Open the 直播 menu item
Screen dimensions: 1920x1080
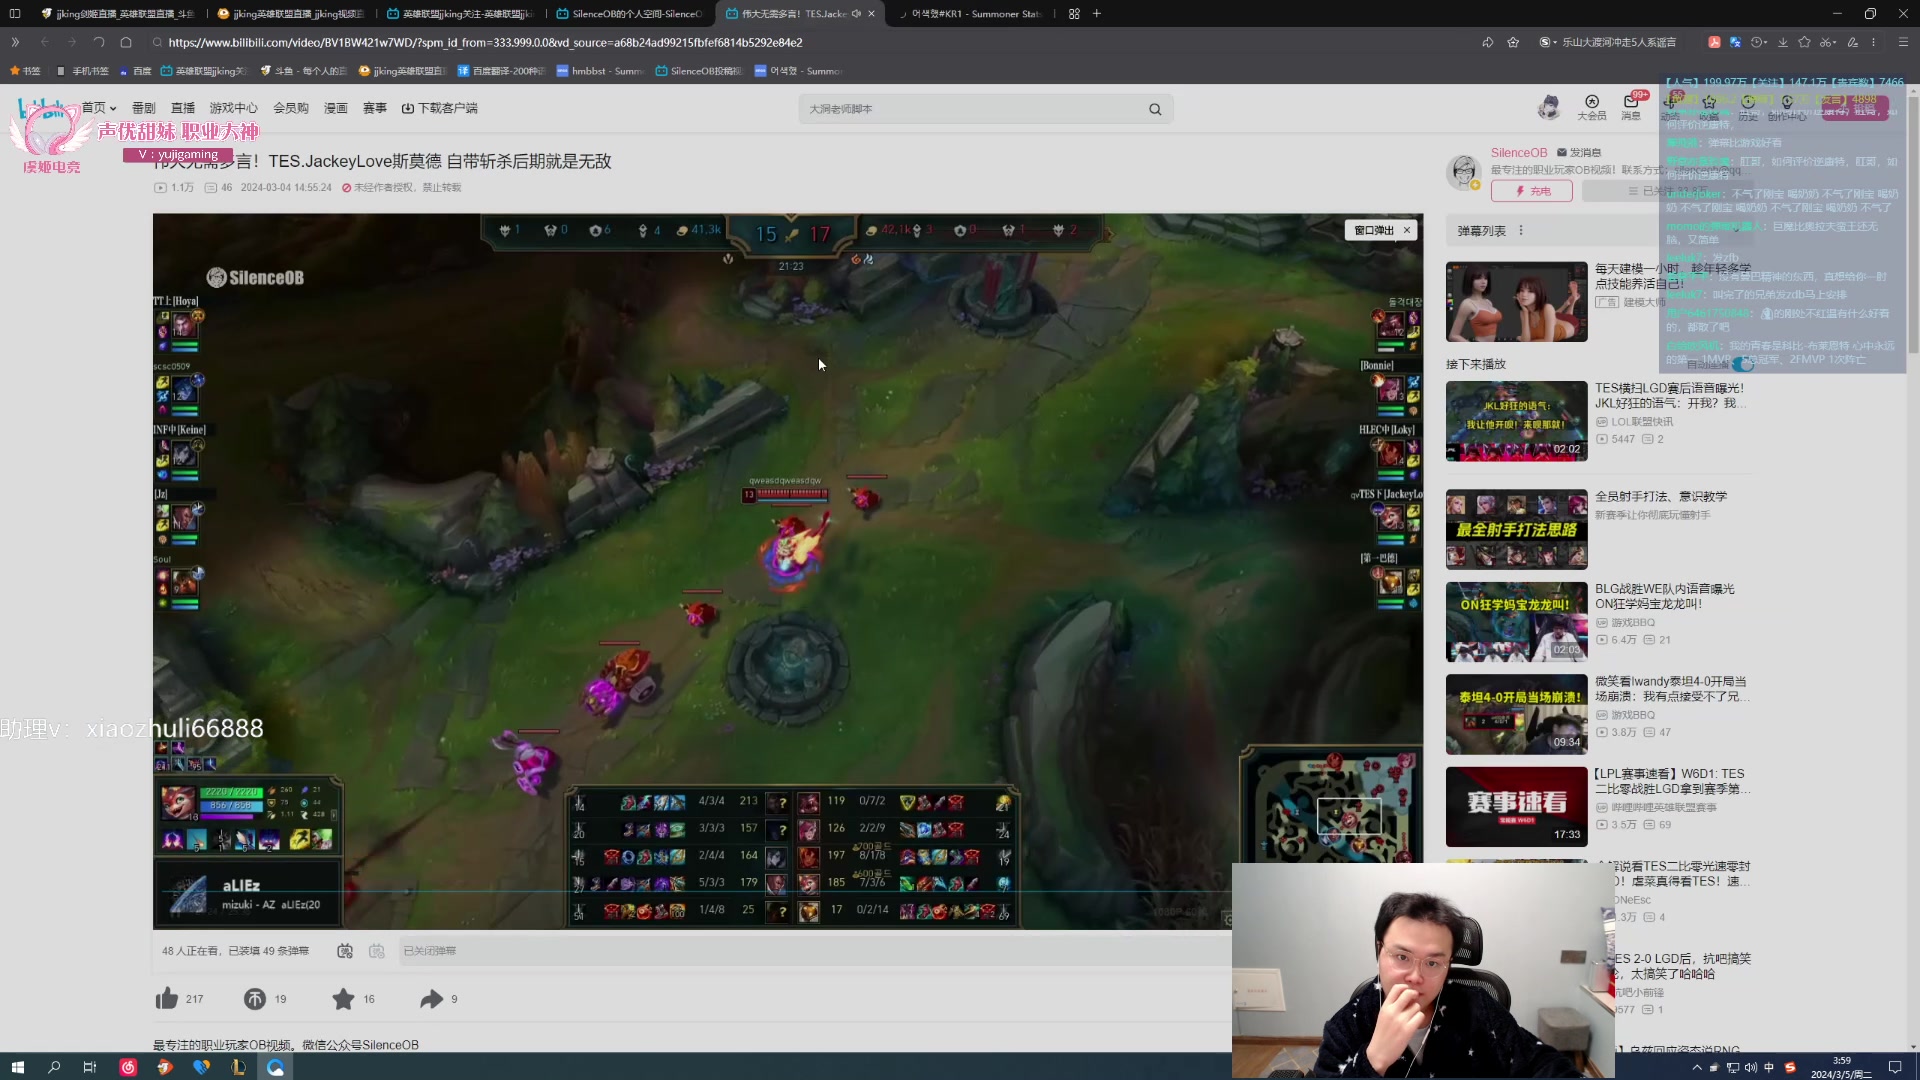(183, 108)
